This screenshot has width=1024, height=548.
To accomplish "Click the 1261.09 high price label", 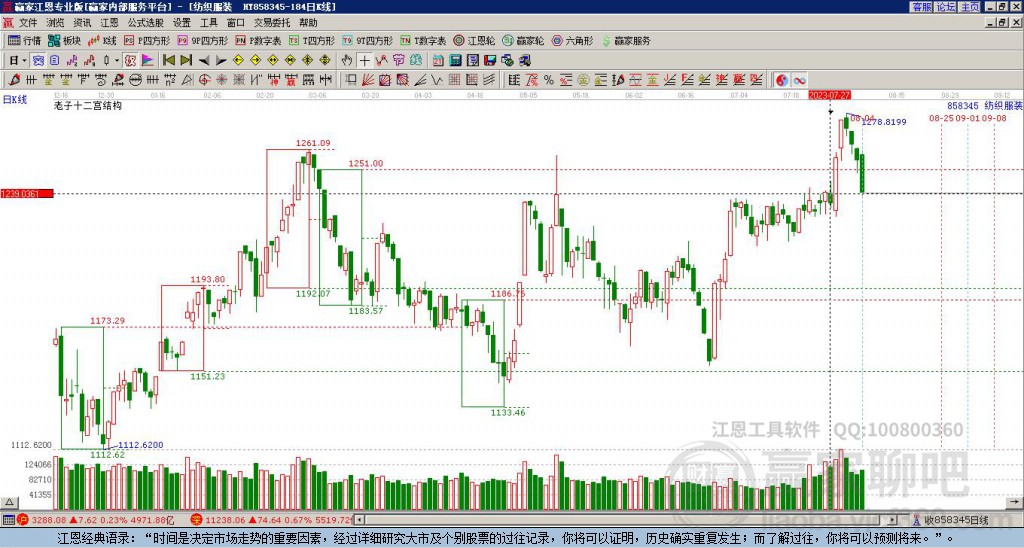I will click(x=313, y=144).
